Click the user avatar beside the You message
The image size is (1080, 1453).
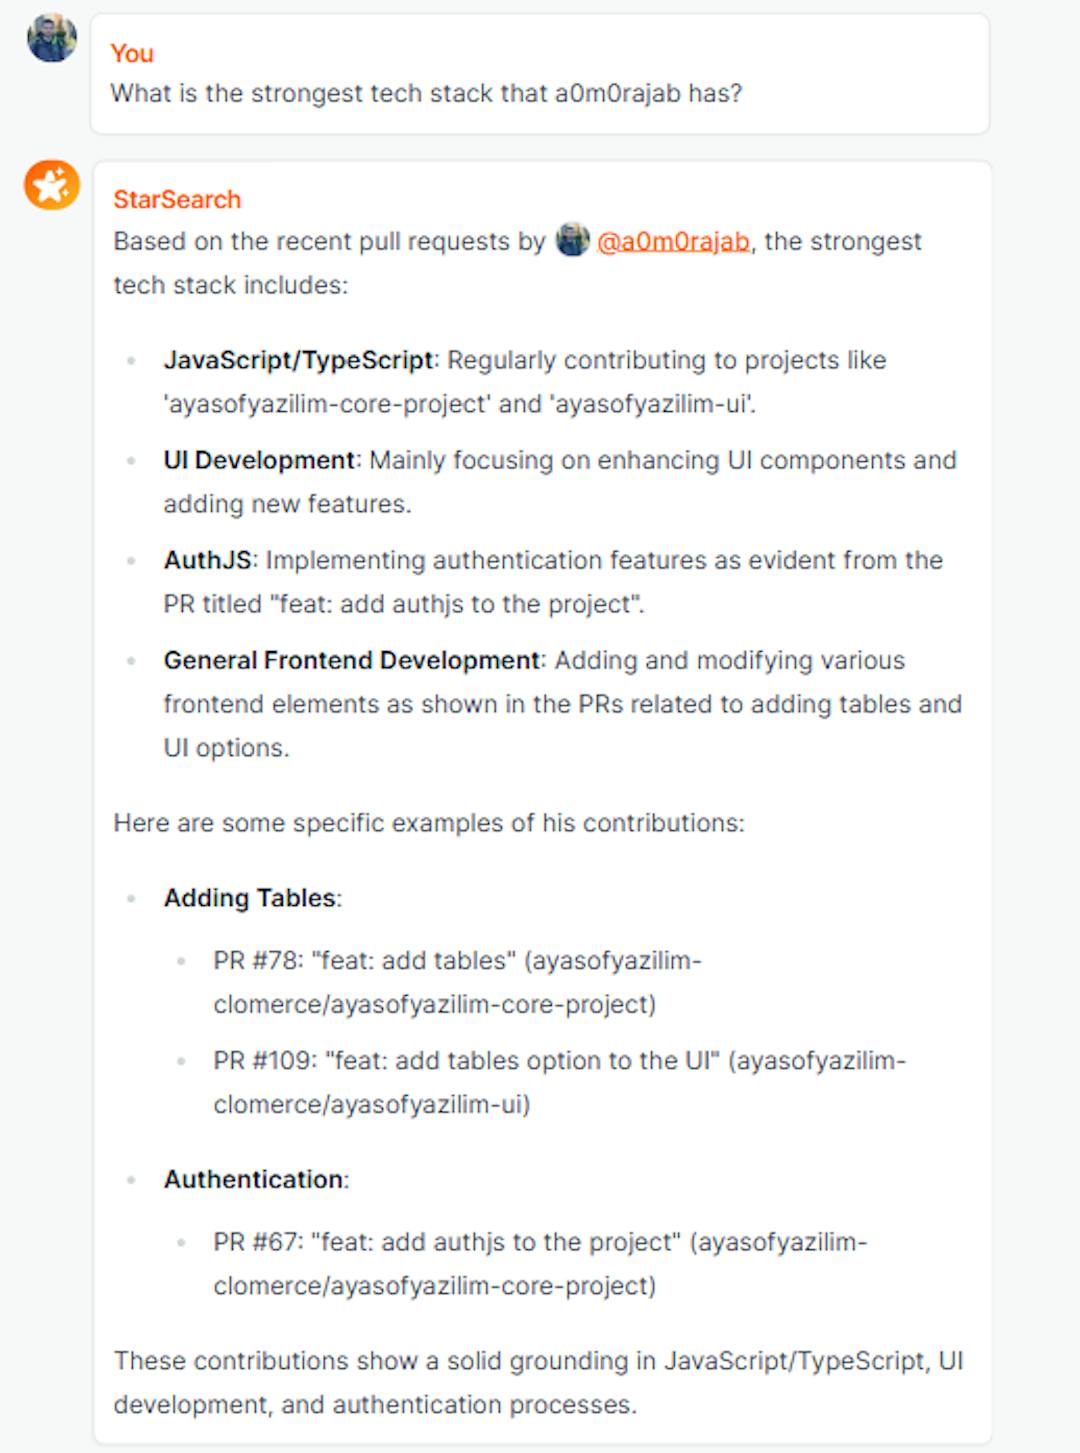52,39
